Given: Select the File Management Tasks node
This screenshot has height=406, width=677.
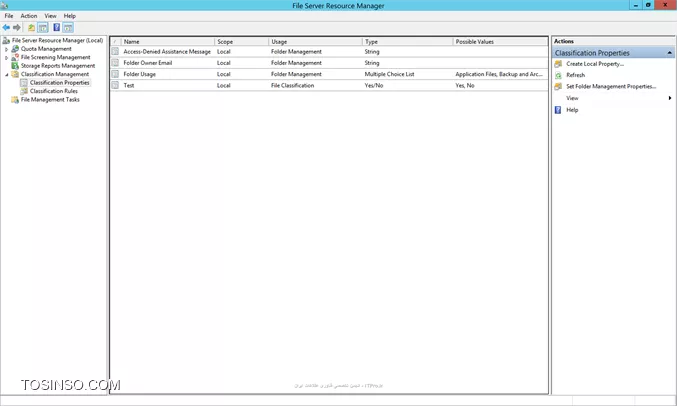Looking at the screenshot, I should (50, 100).
